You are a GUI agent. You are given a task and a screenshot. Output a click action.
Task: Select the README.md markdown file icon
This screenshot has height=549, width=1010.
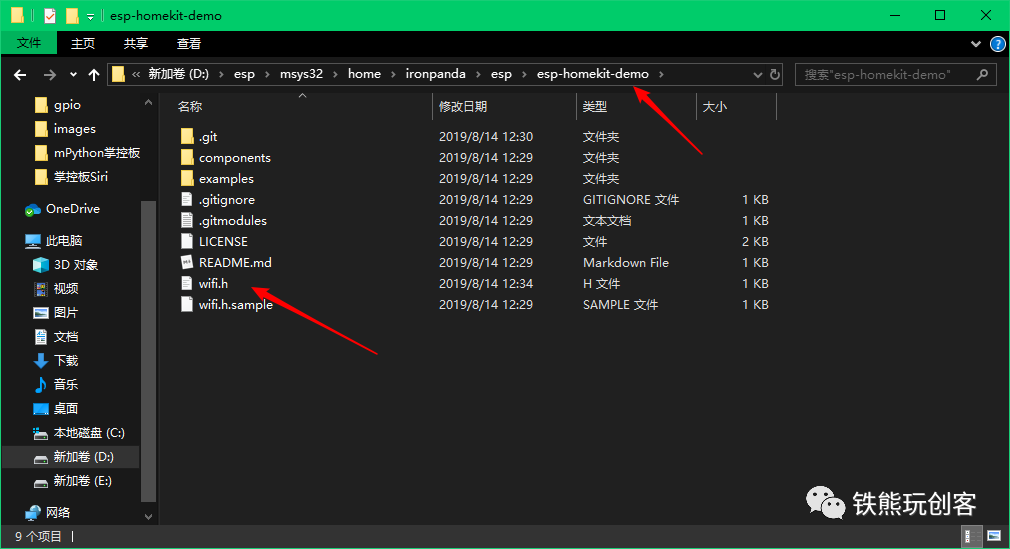pyautogui.click(x=187, y=262)
